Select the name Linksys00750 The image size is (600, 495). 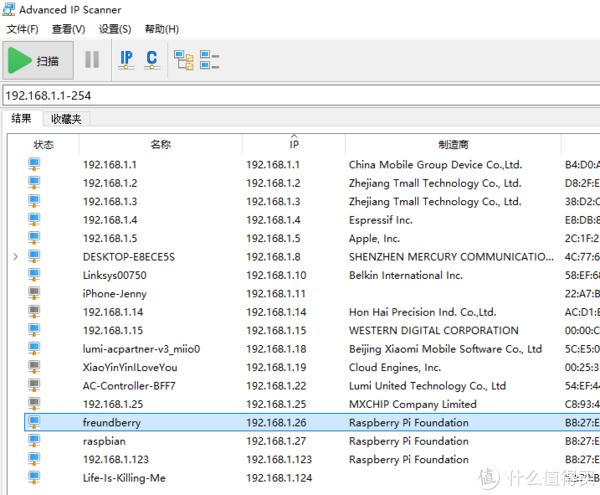click(x=114, y=275)
